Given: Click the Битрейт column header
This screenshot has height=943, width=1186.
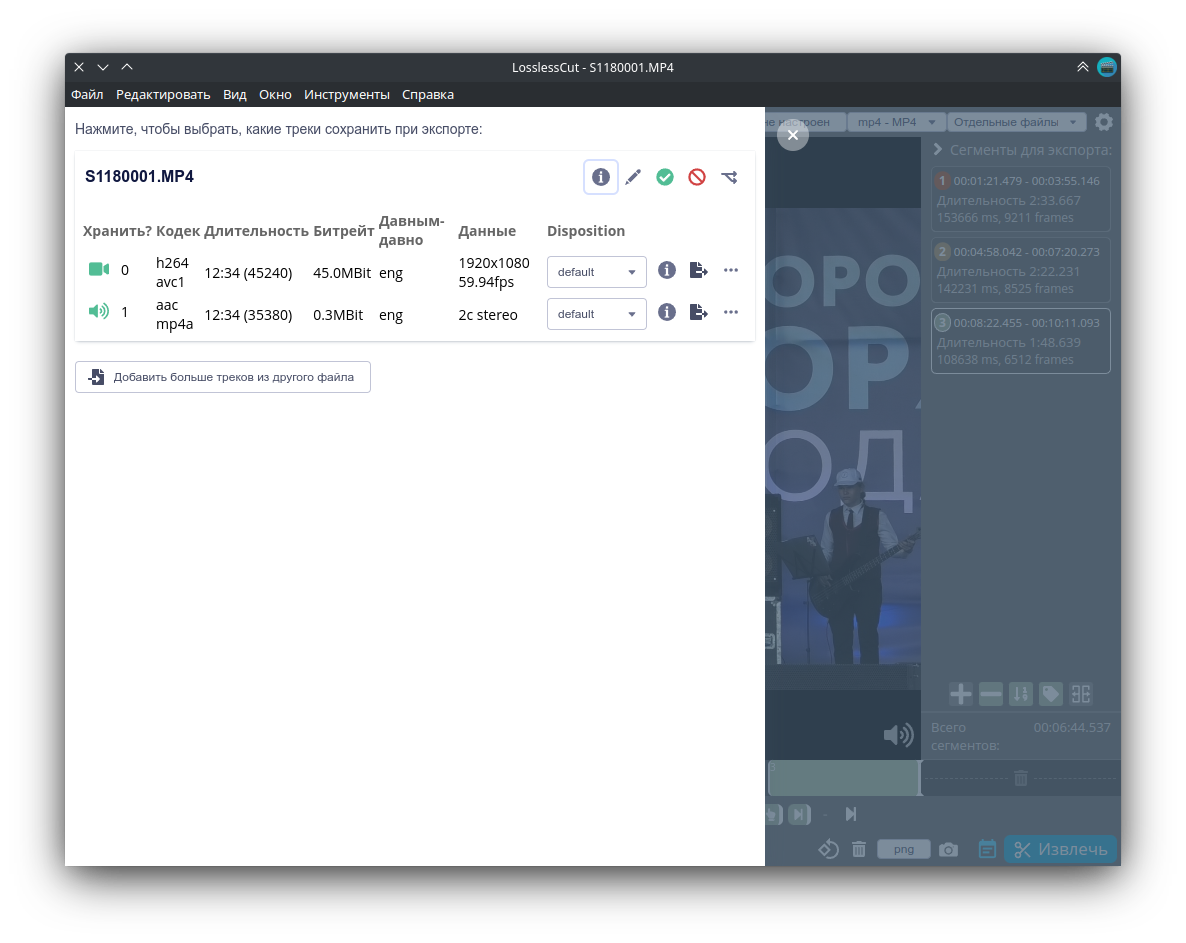Looking at the screenshot, I should point(343,231).
